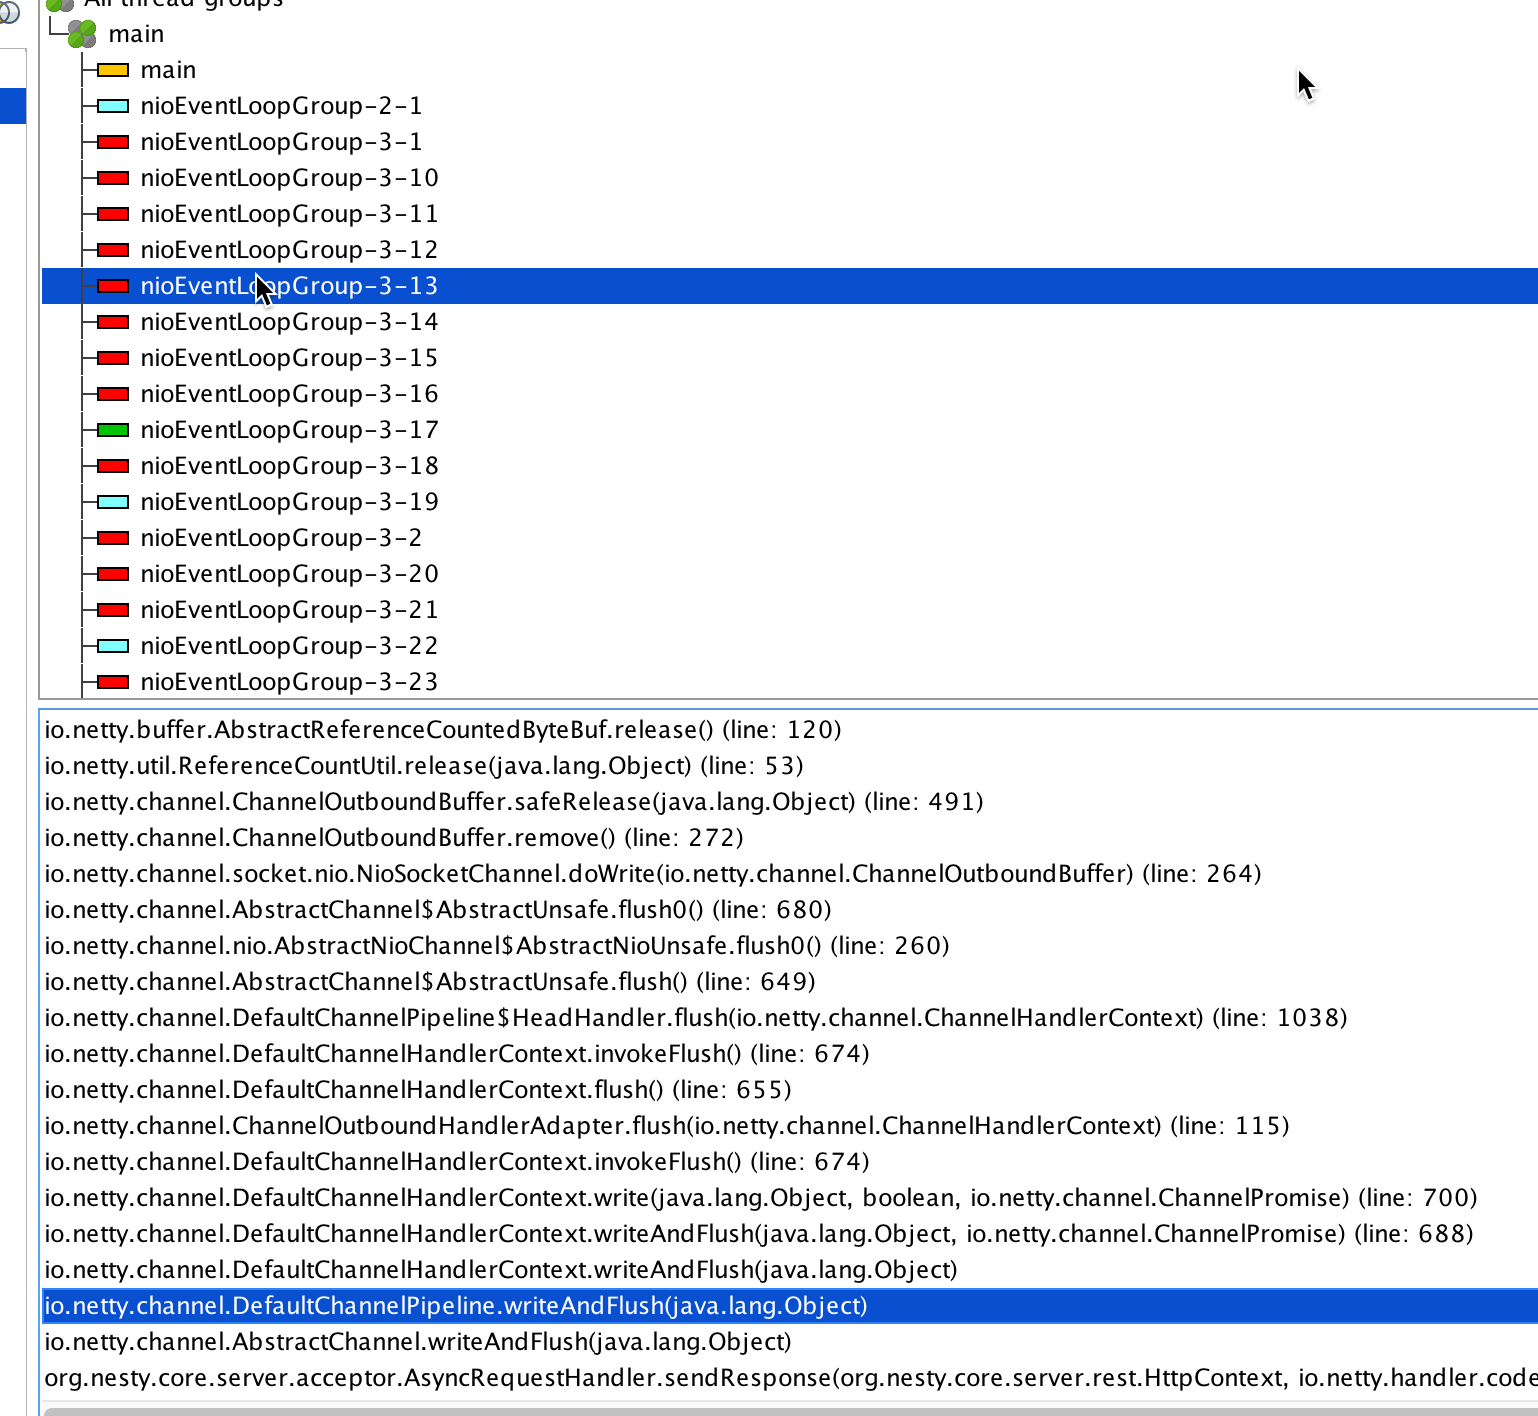Click the green icon of nioEventLoopGroup-3-17
This screenshot has width=1538, height=1416.
click(x=113, y=430)
